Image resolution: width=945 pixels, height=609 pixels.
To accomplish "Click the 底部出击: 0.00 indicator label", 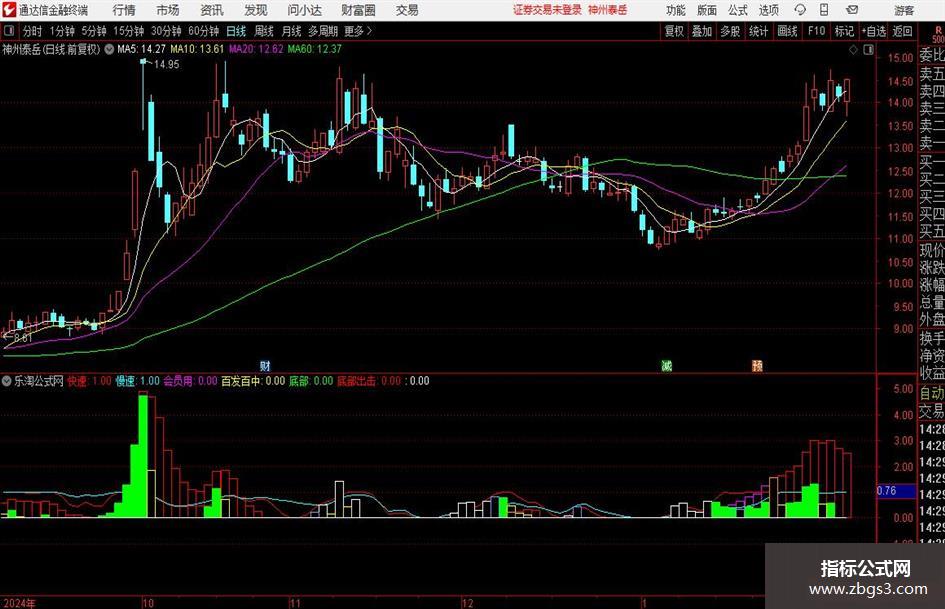I will [369, 381].
